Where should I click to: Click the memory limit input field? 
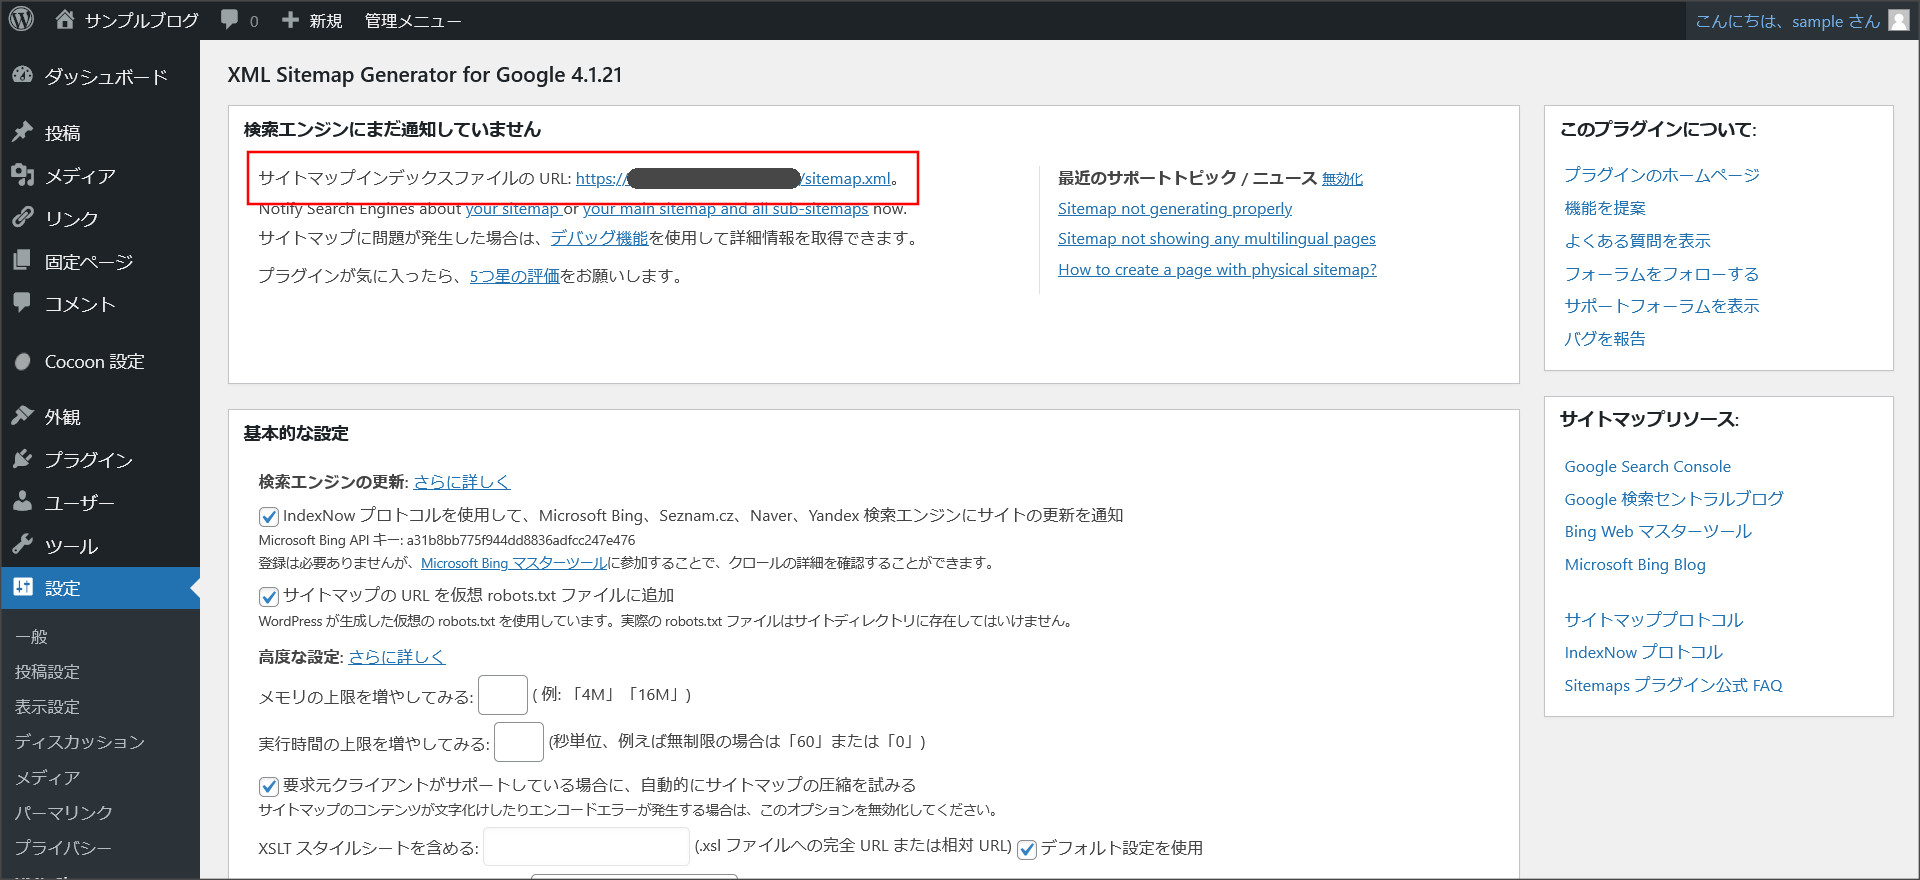pyautogui.click(x=503, y=695)
